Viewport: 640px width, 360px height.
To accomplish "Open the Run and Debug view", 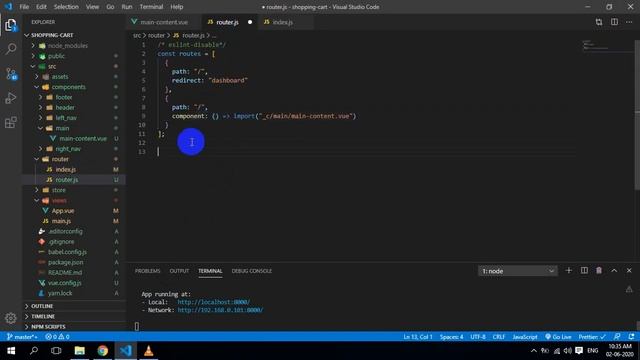I will pos(11,98).
